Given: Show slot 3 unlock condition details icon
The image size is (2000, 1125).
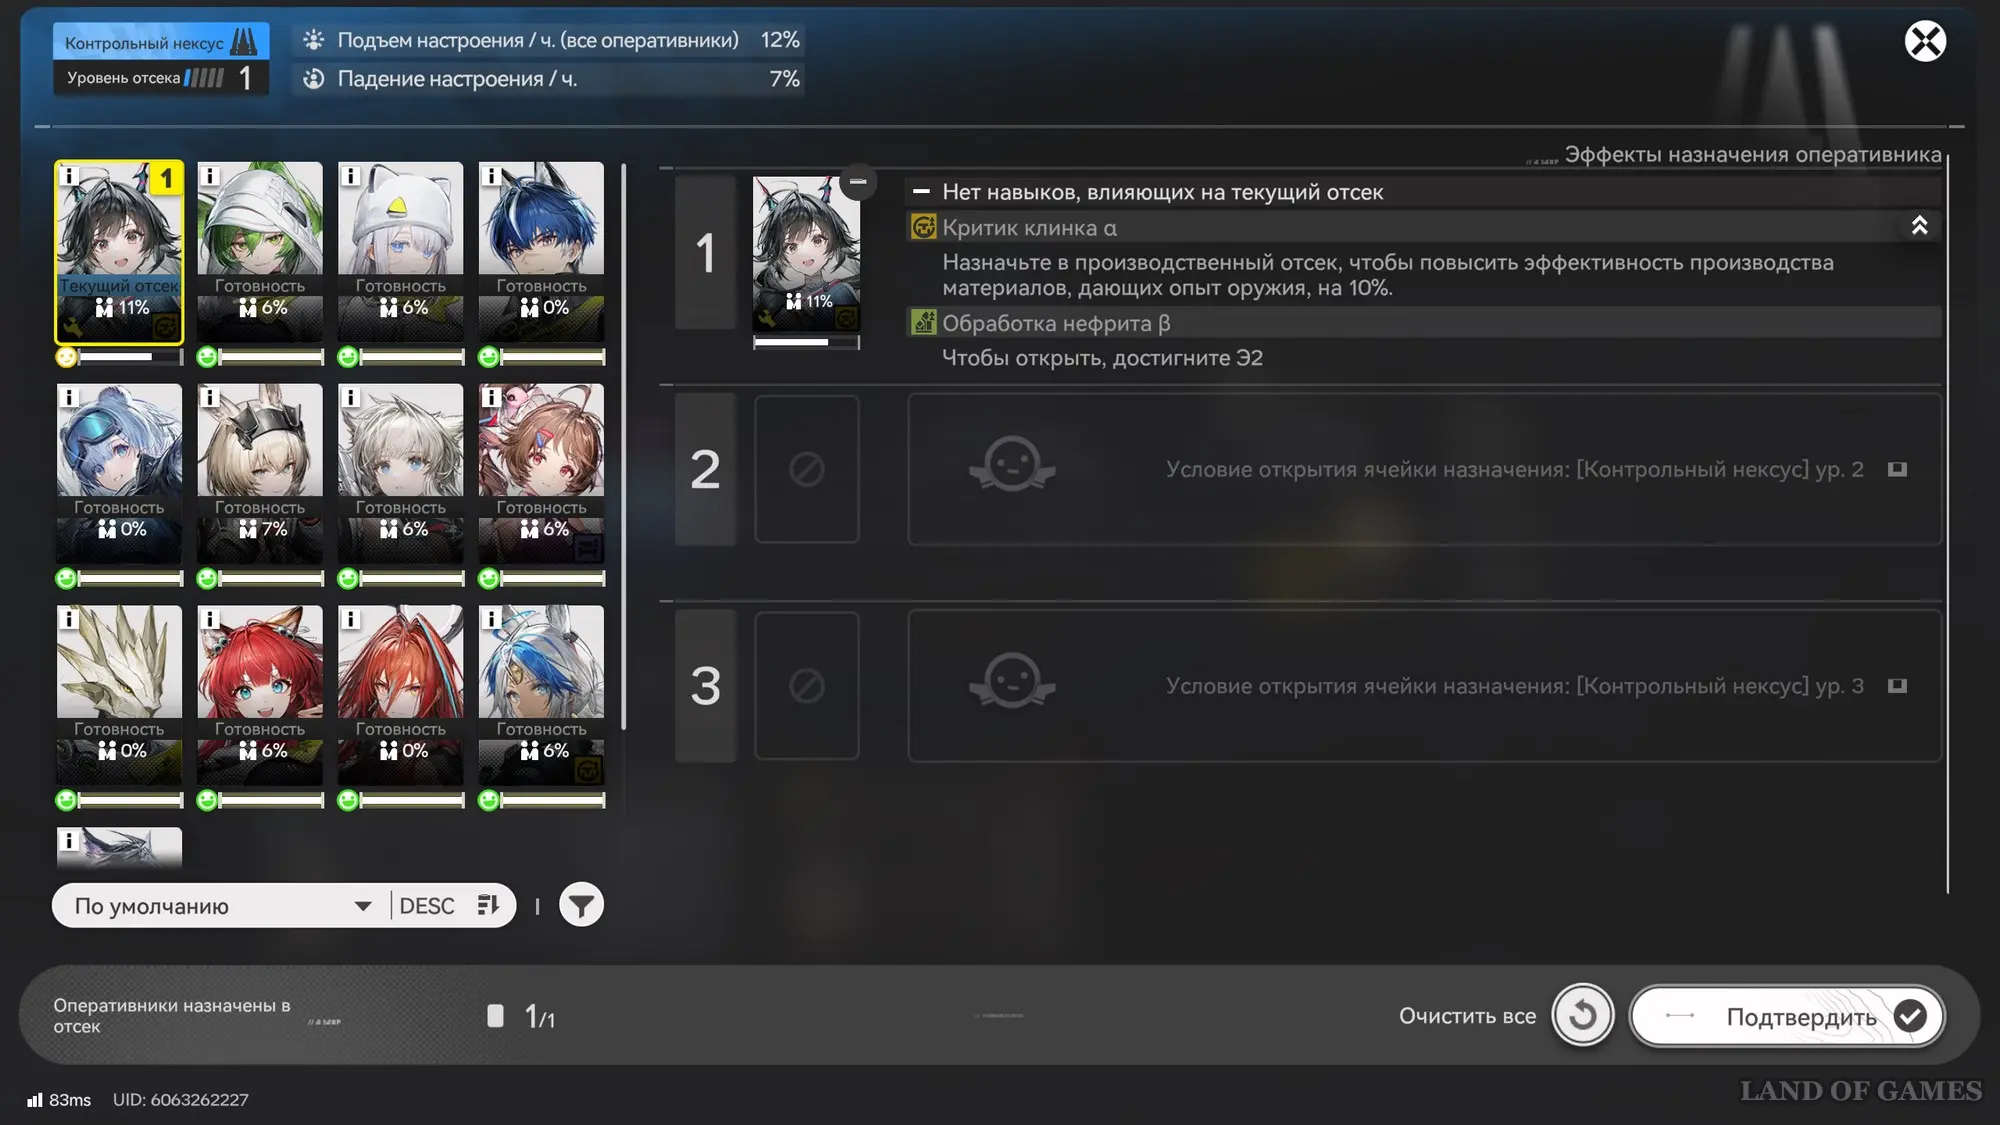Looking at the screenshot, I should (1897, 686).
